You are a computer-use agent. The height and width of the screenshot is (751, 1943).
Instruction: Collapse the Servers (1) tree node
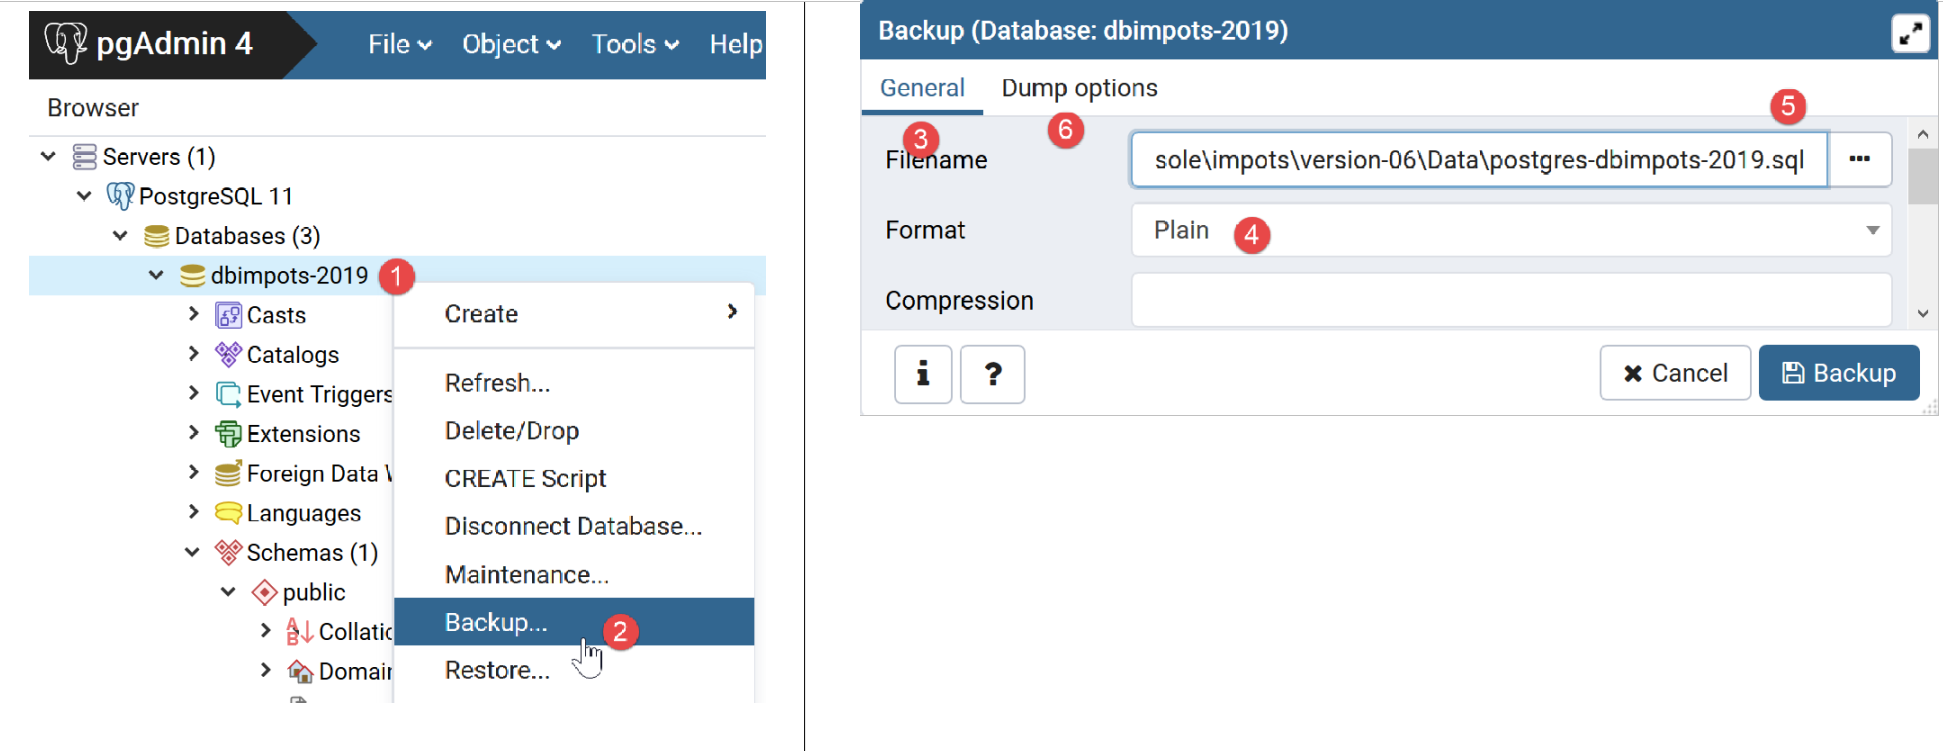48,157
